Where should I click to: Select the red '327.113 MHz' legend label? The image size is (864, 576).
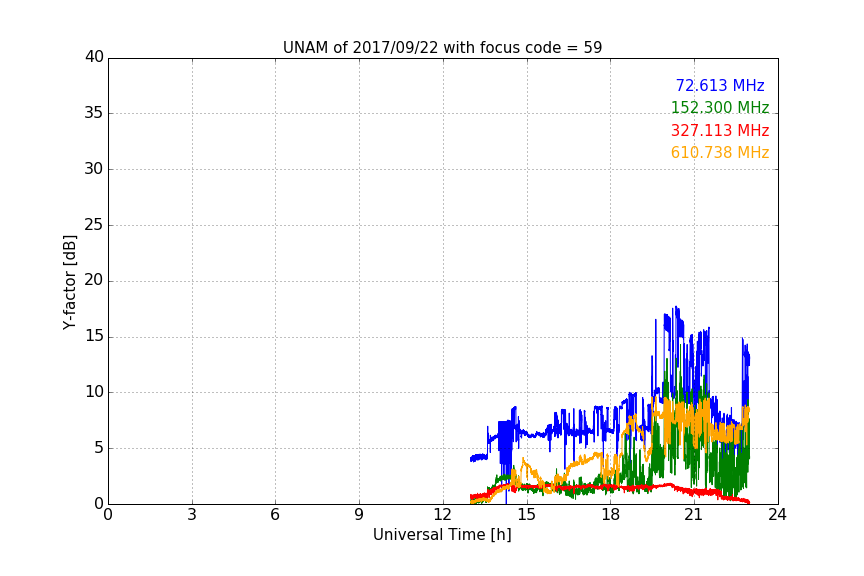(x=720, y=131)
